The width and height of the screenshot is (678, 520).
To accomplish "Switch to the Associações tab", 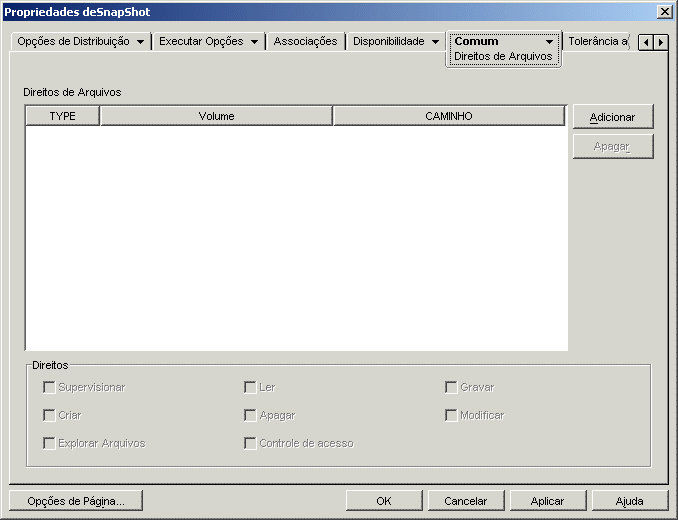I will click(305, 41).
